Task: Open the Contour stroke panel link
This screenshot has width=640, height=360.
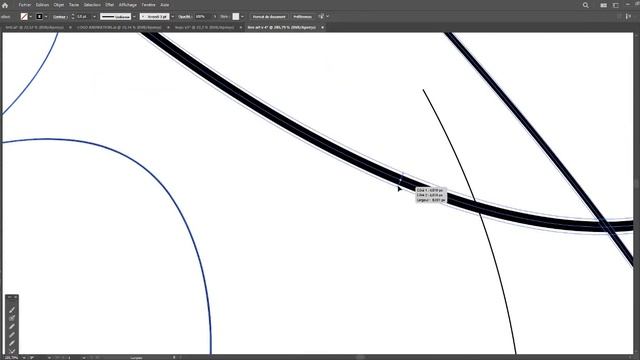Action: coord(60,17)
